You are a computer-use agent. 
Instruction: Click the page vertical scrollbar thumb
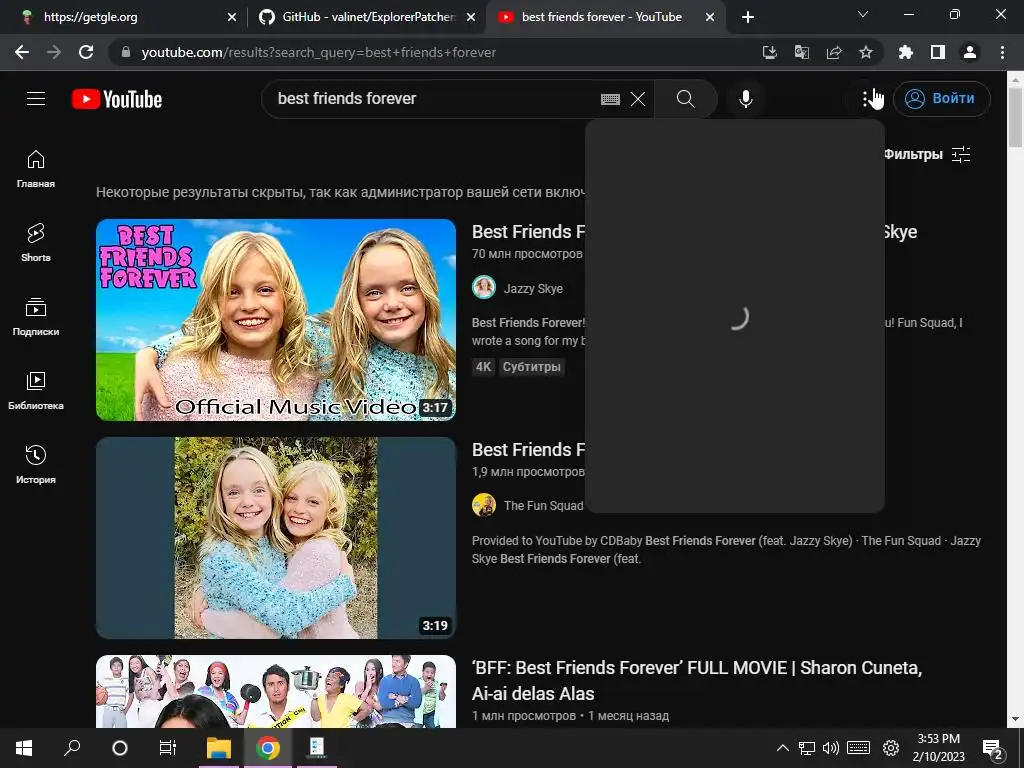1016,116
